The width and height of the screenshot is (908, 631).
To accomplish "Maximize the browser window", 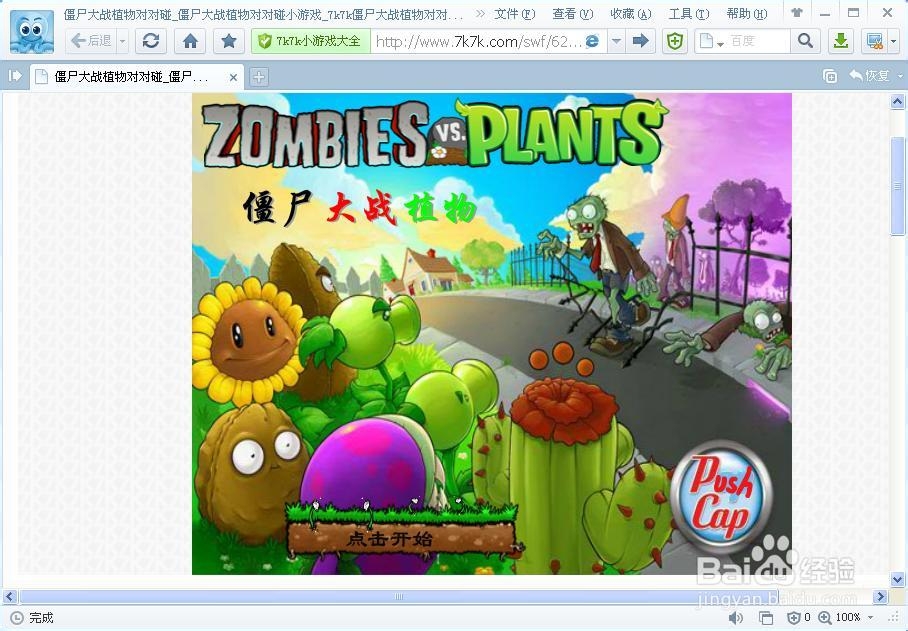I will (854, 12).
